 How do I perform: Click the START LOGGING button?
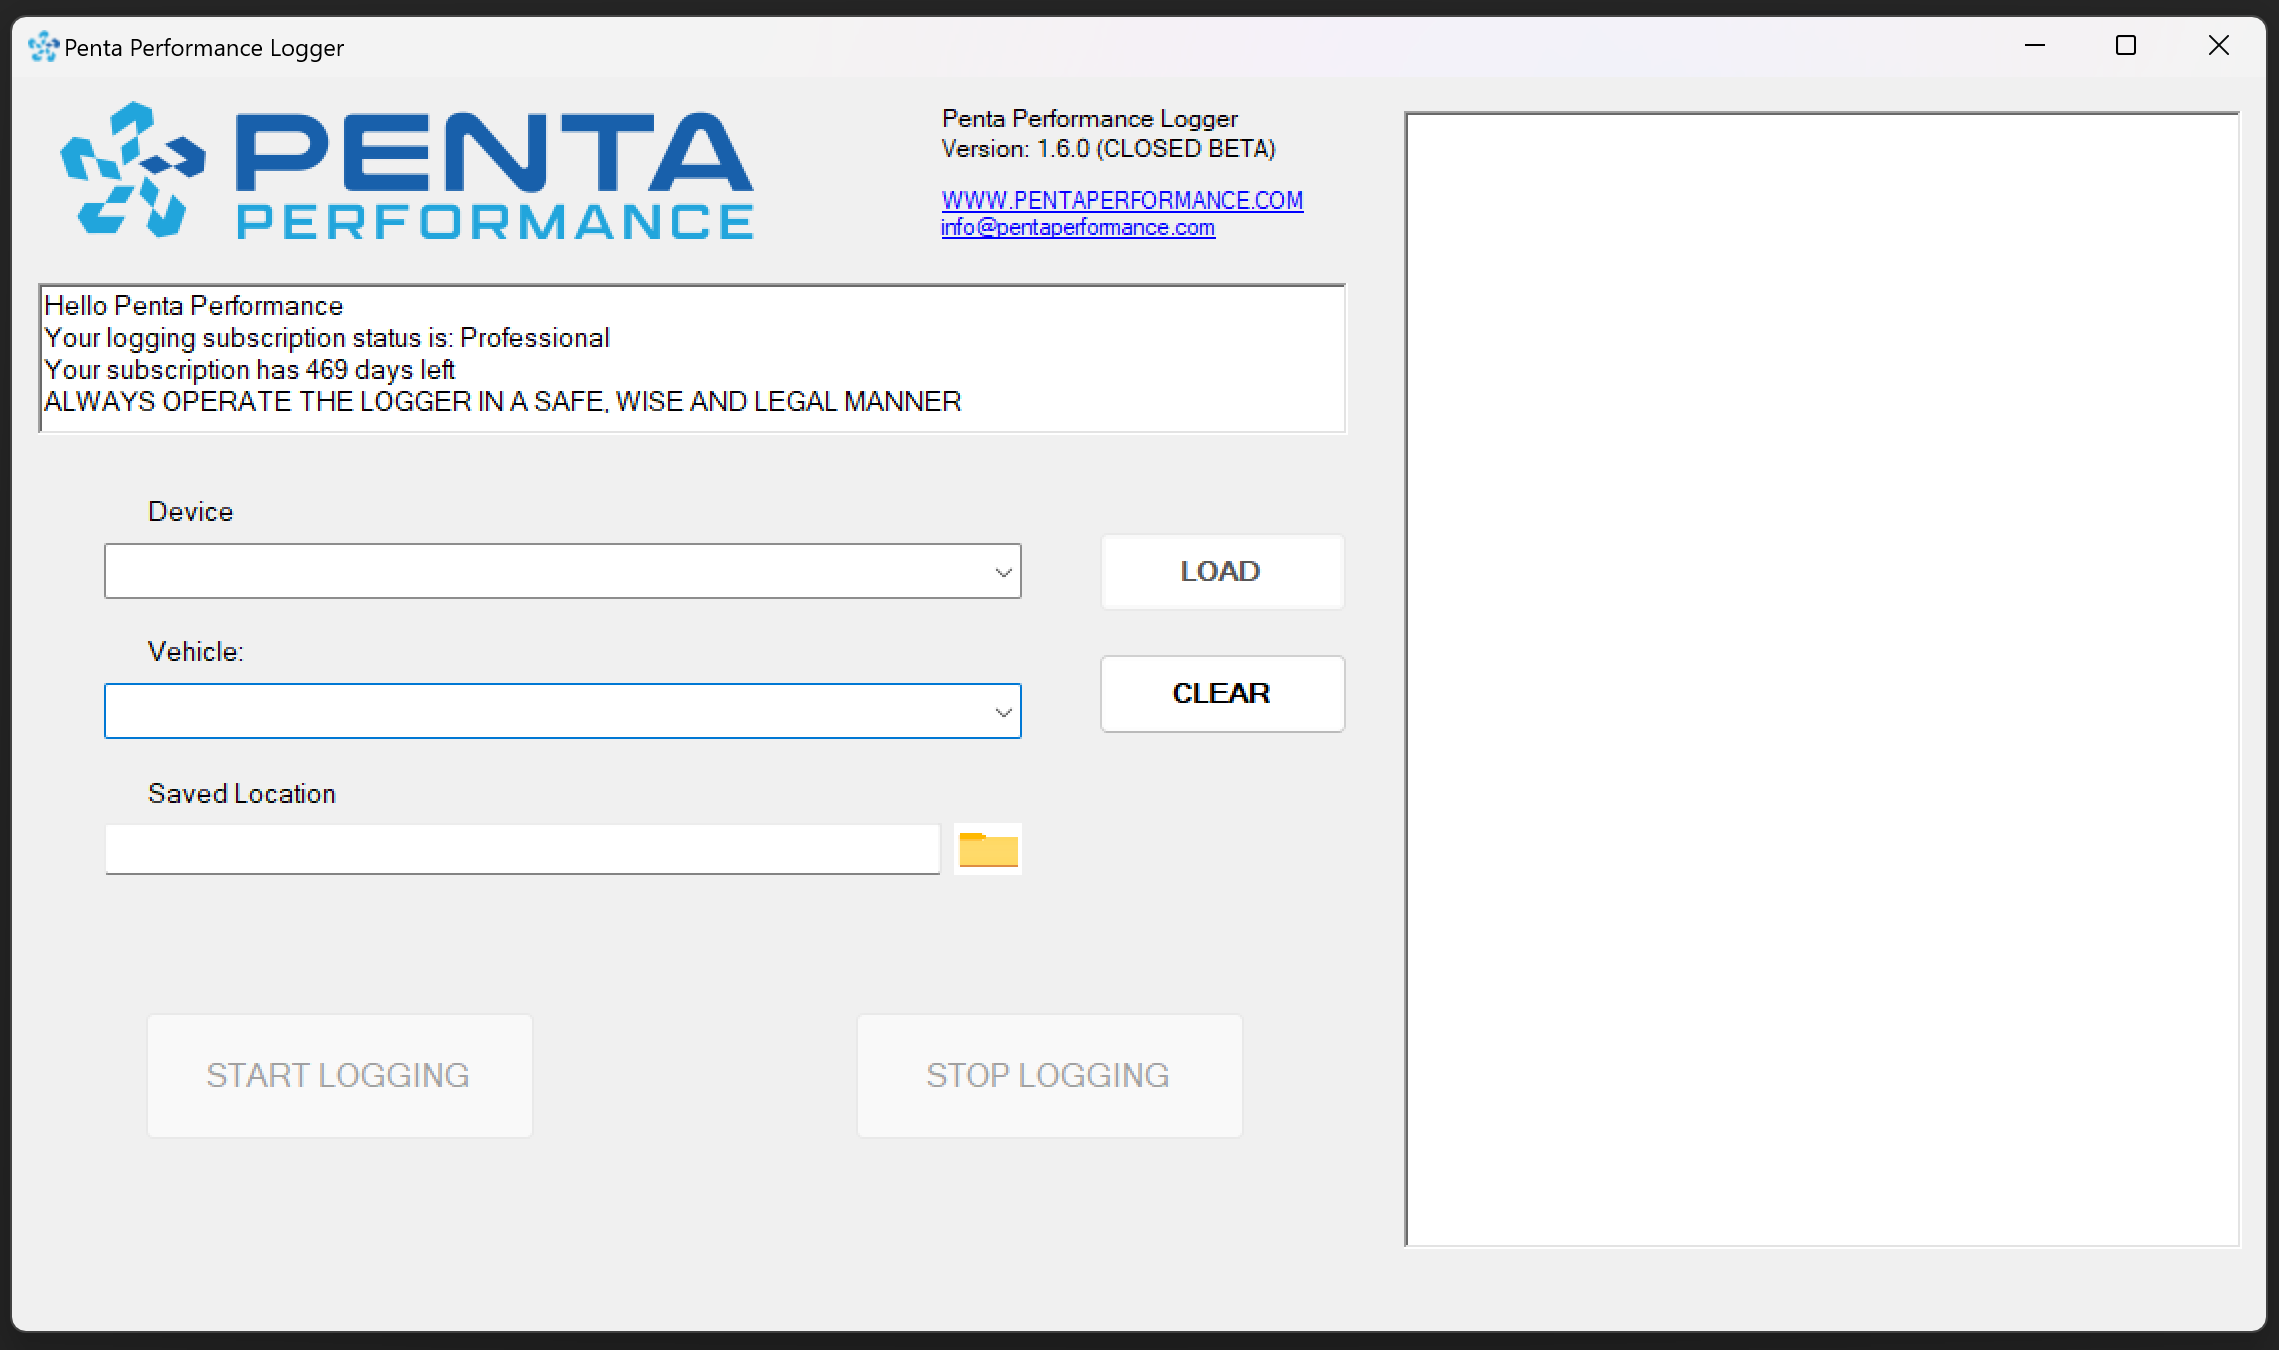pos(340,1076)
